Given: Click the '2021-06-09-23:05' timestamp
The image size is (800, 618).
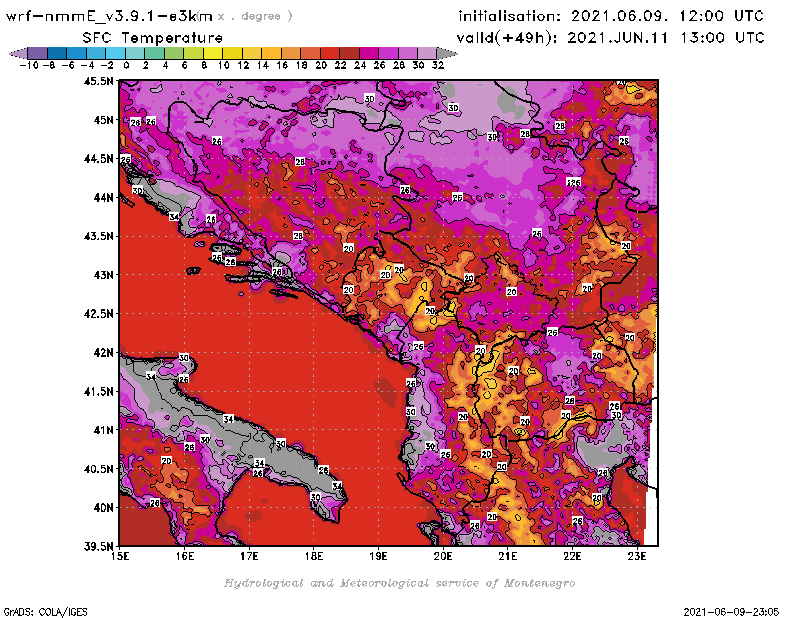Looking at the screenshot, I should tap(731, 612).
